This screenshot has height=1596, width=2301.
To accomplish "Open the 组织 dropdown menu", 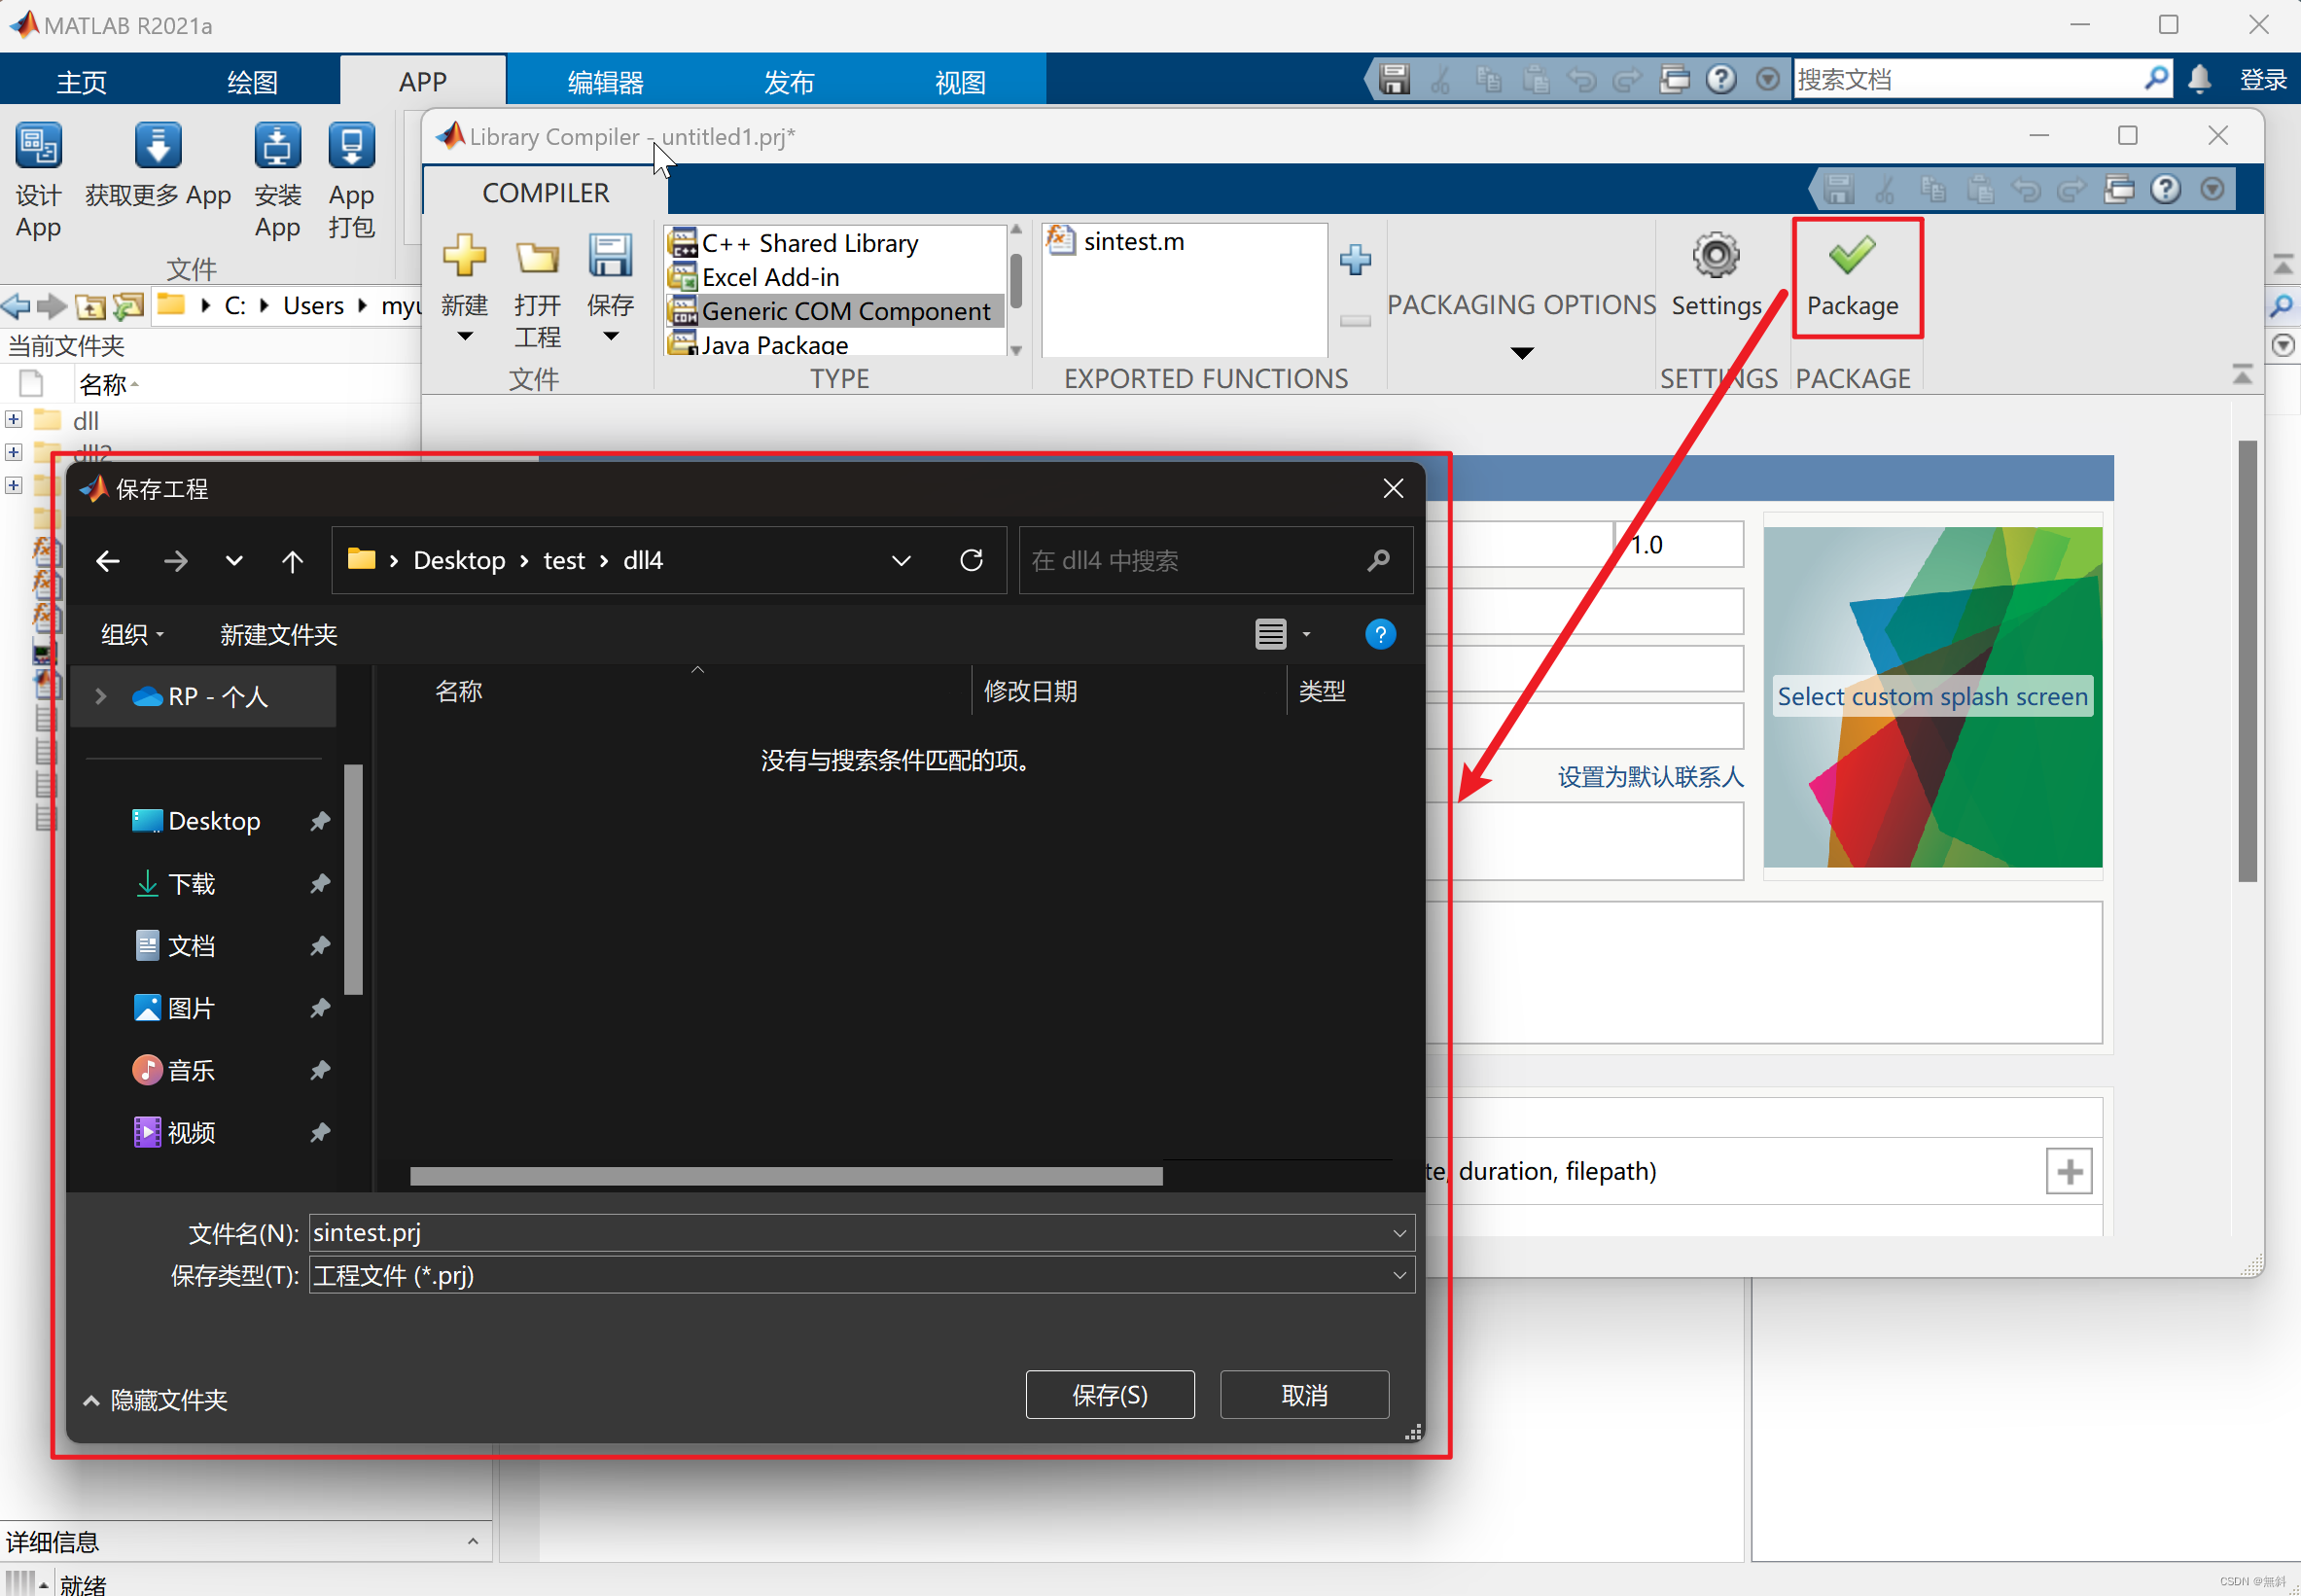I will [132, 634].
